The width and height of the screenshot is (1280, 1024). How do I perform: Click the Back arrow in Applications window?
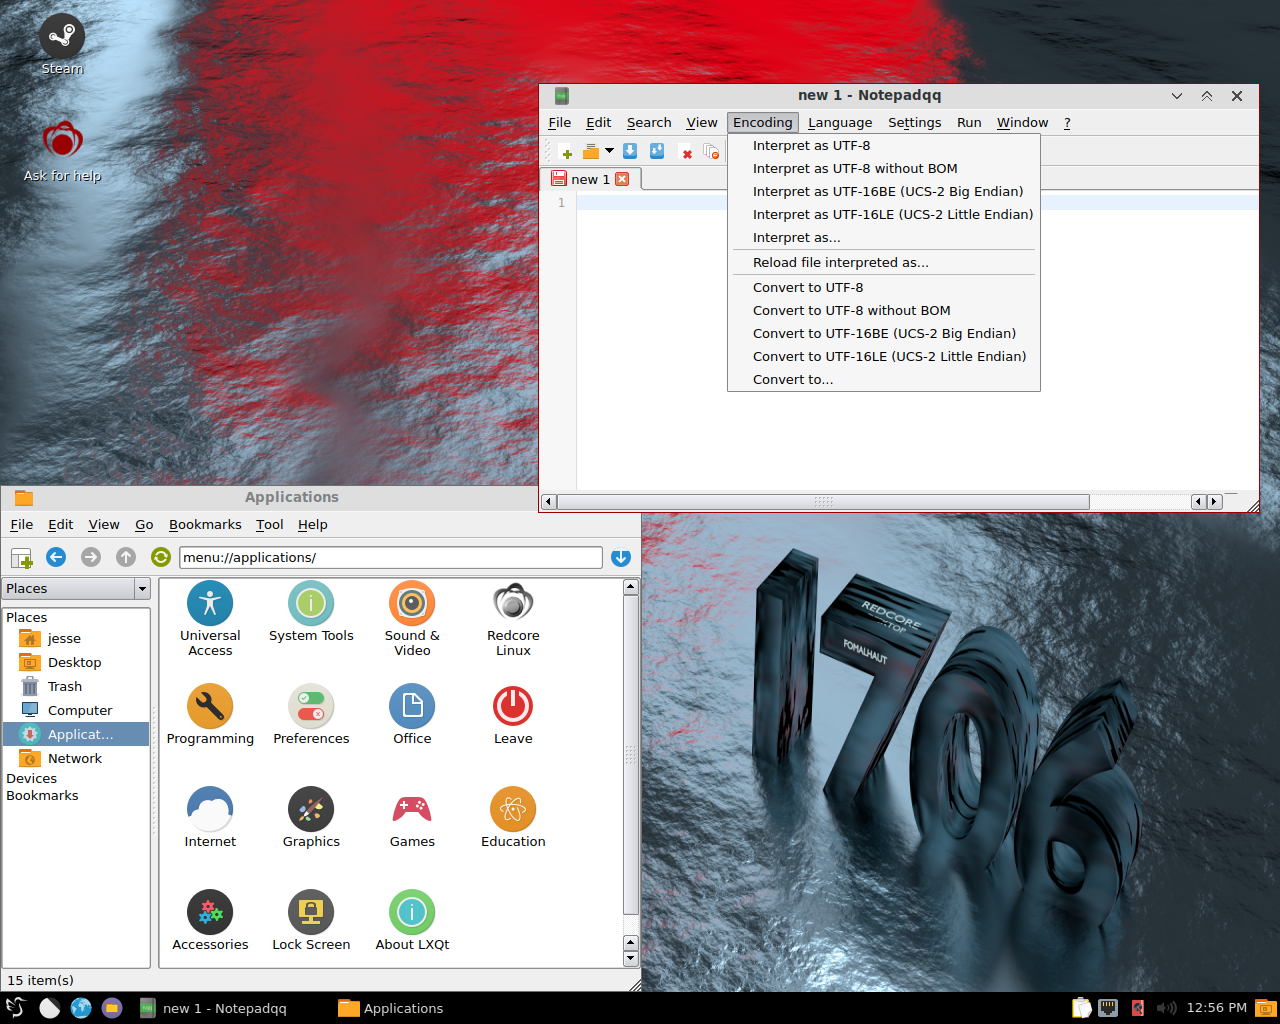(x=56, y=557)
